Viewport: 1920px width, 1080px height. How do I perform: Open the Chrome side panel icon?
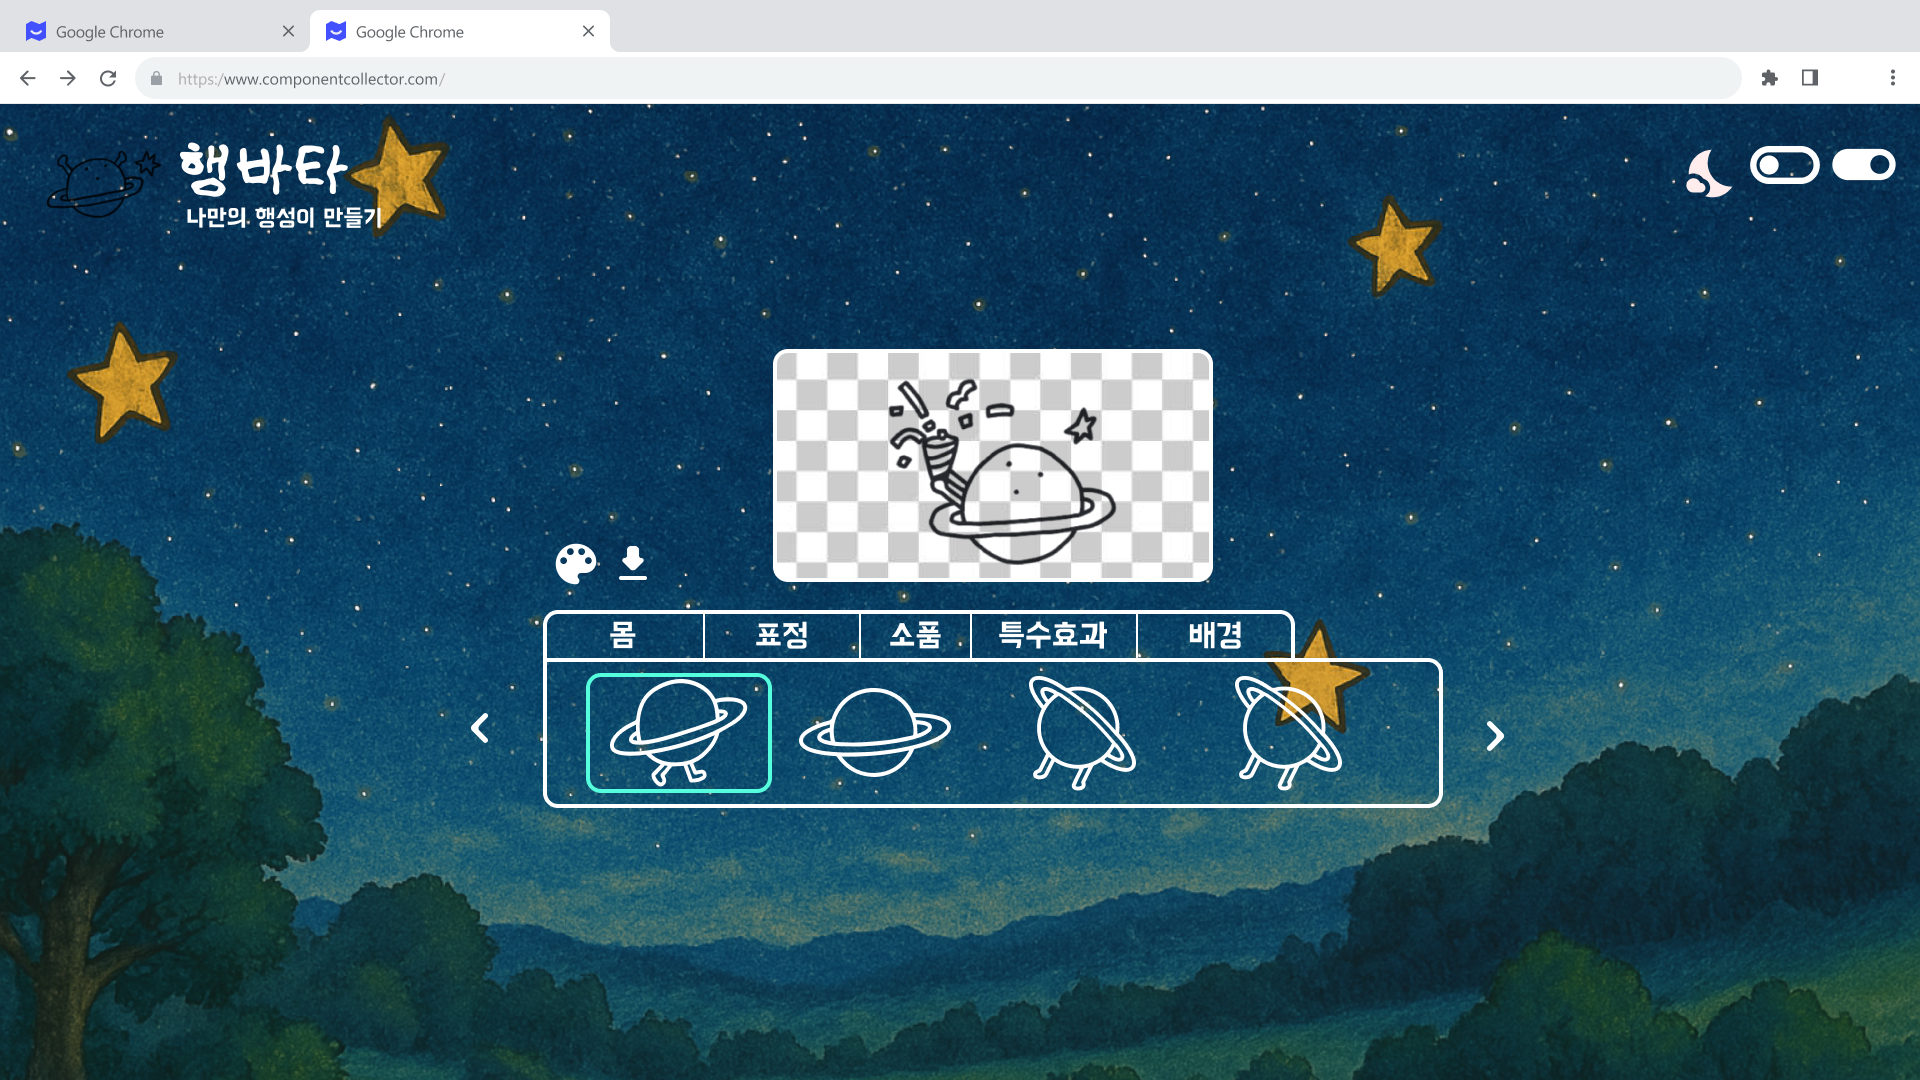pos(1809,78)
